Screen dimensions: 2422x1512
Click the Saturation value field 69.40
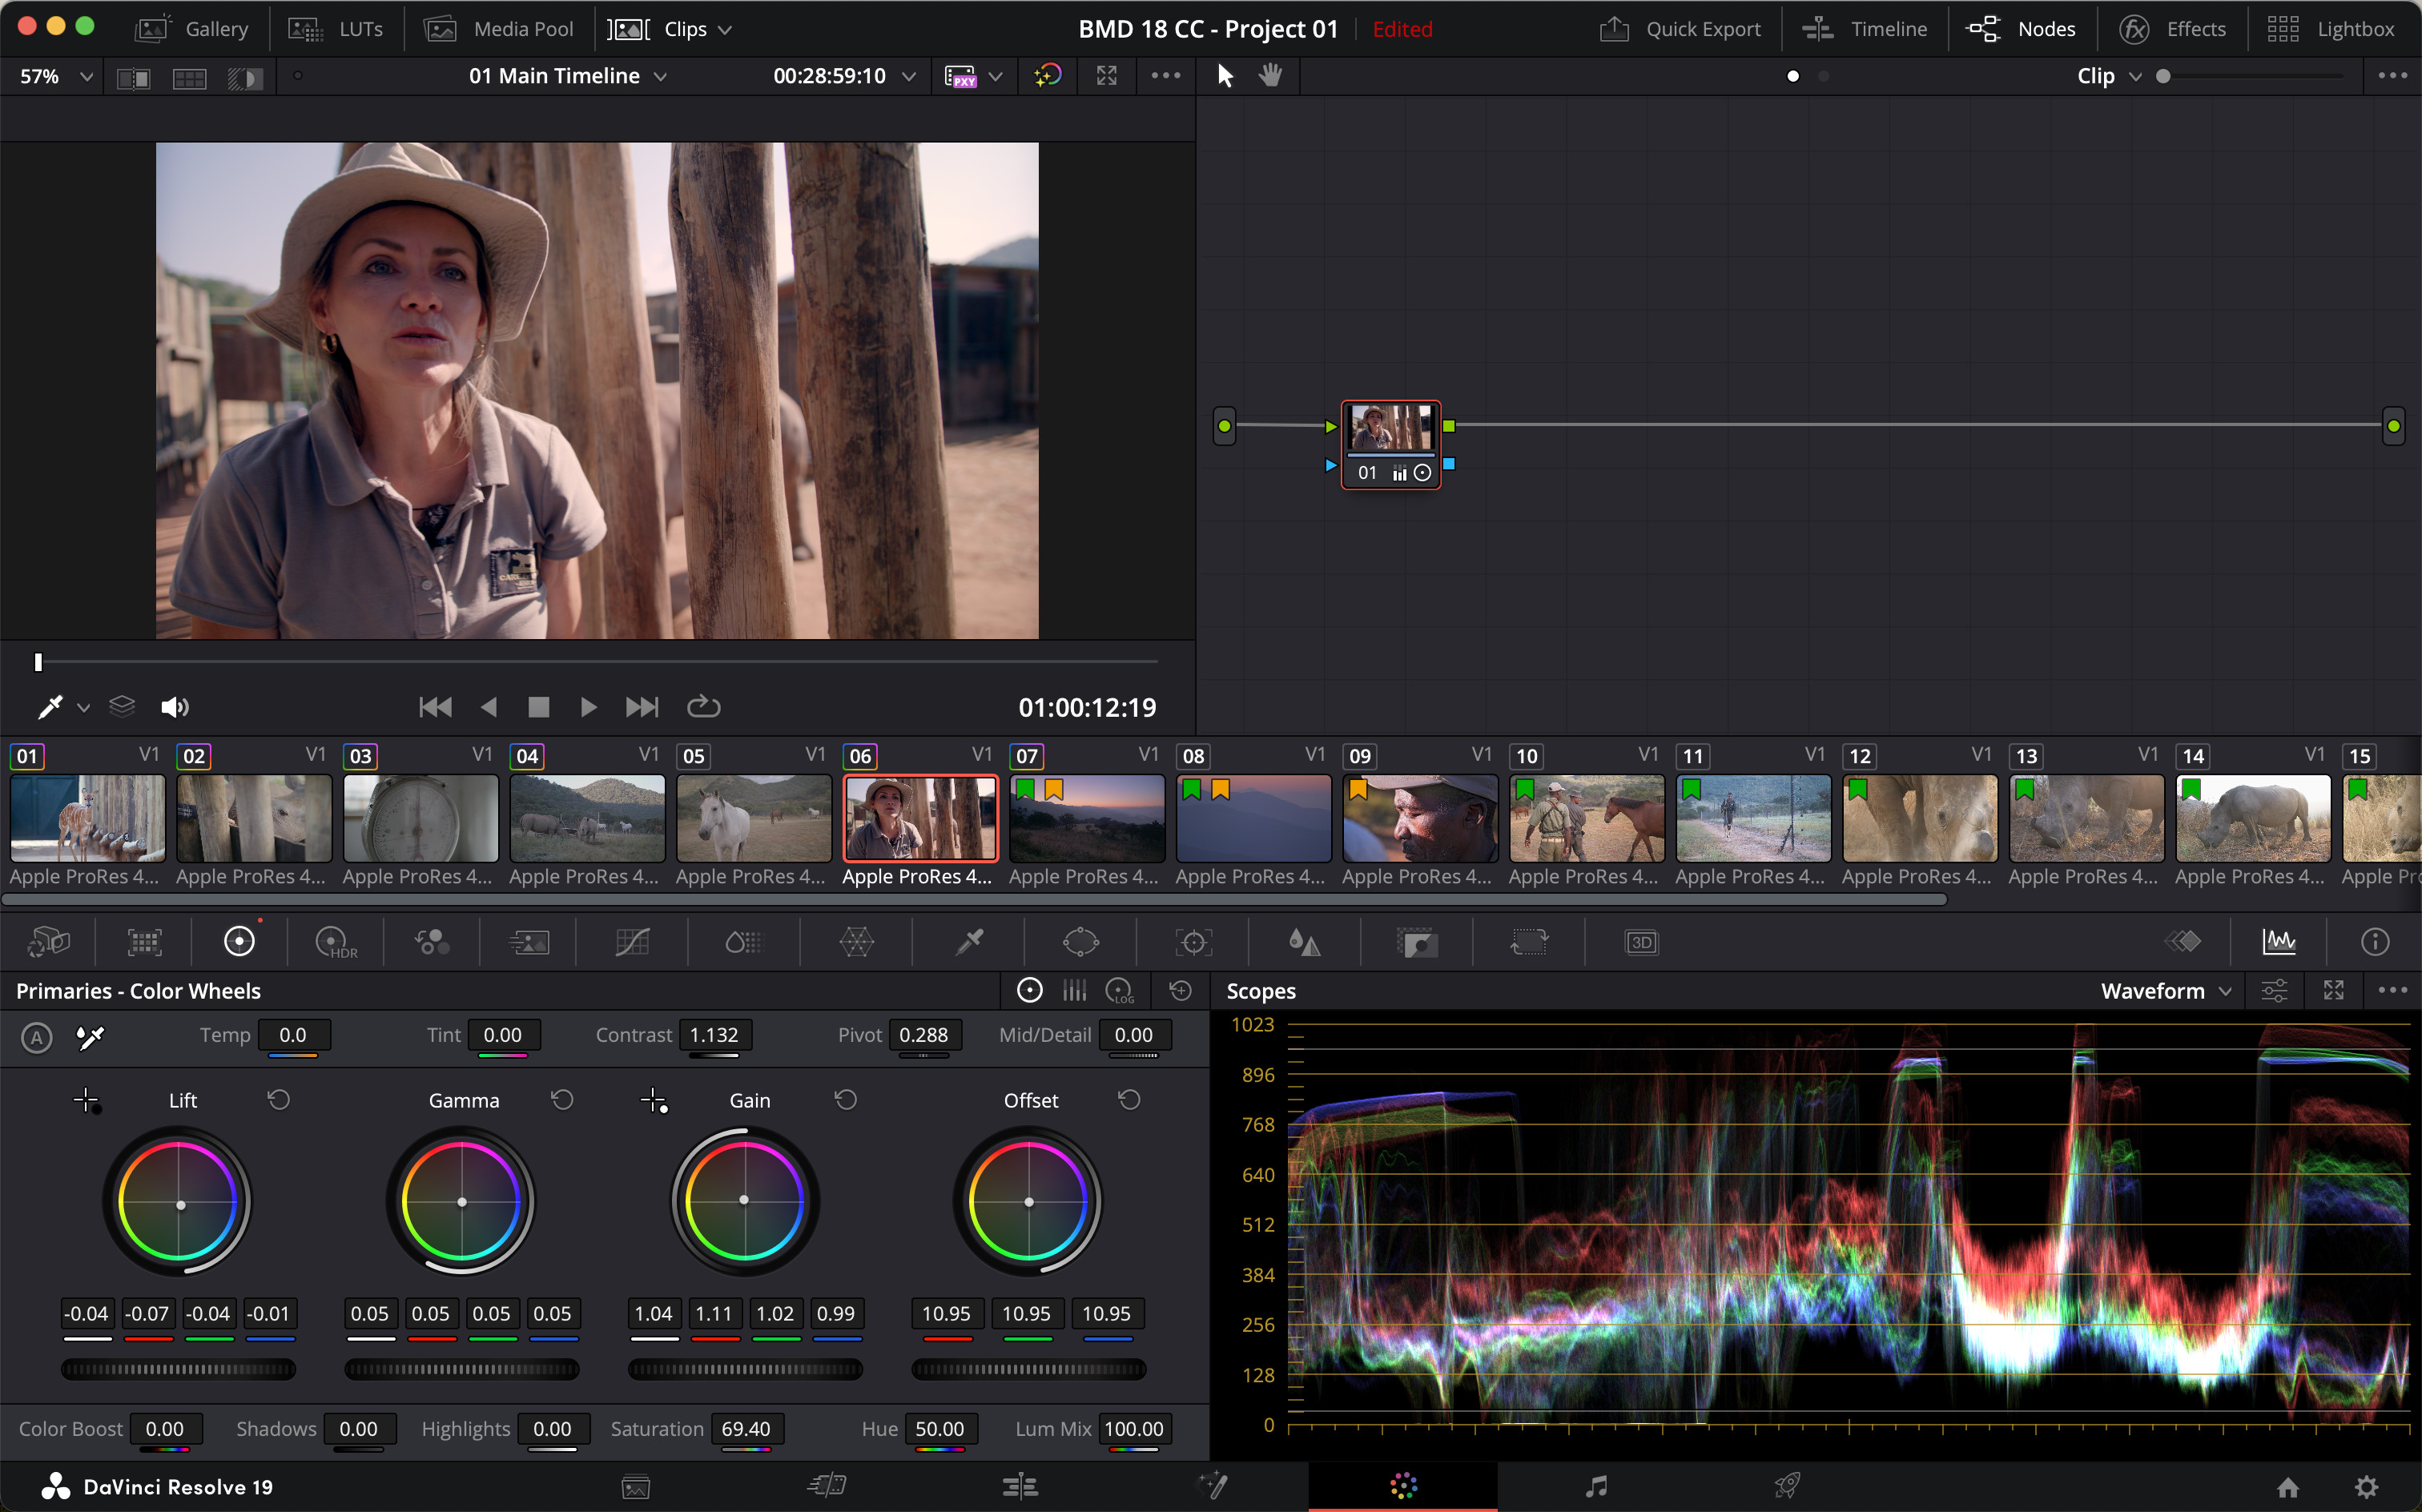point(746,1429)
